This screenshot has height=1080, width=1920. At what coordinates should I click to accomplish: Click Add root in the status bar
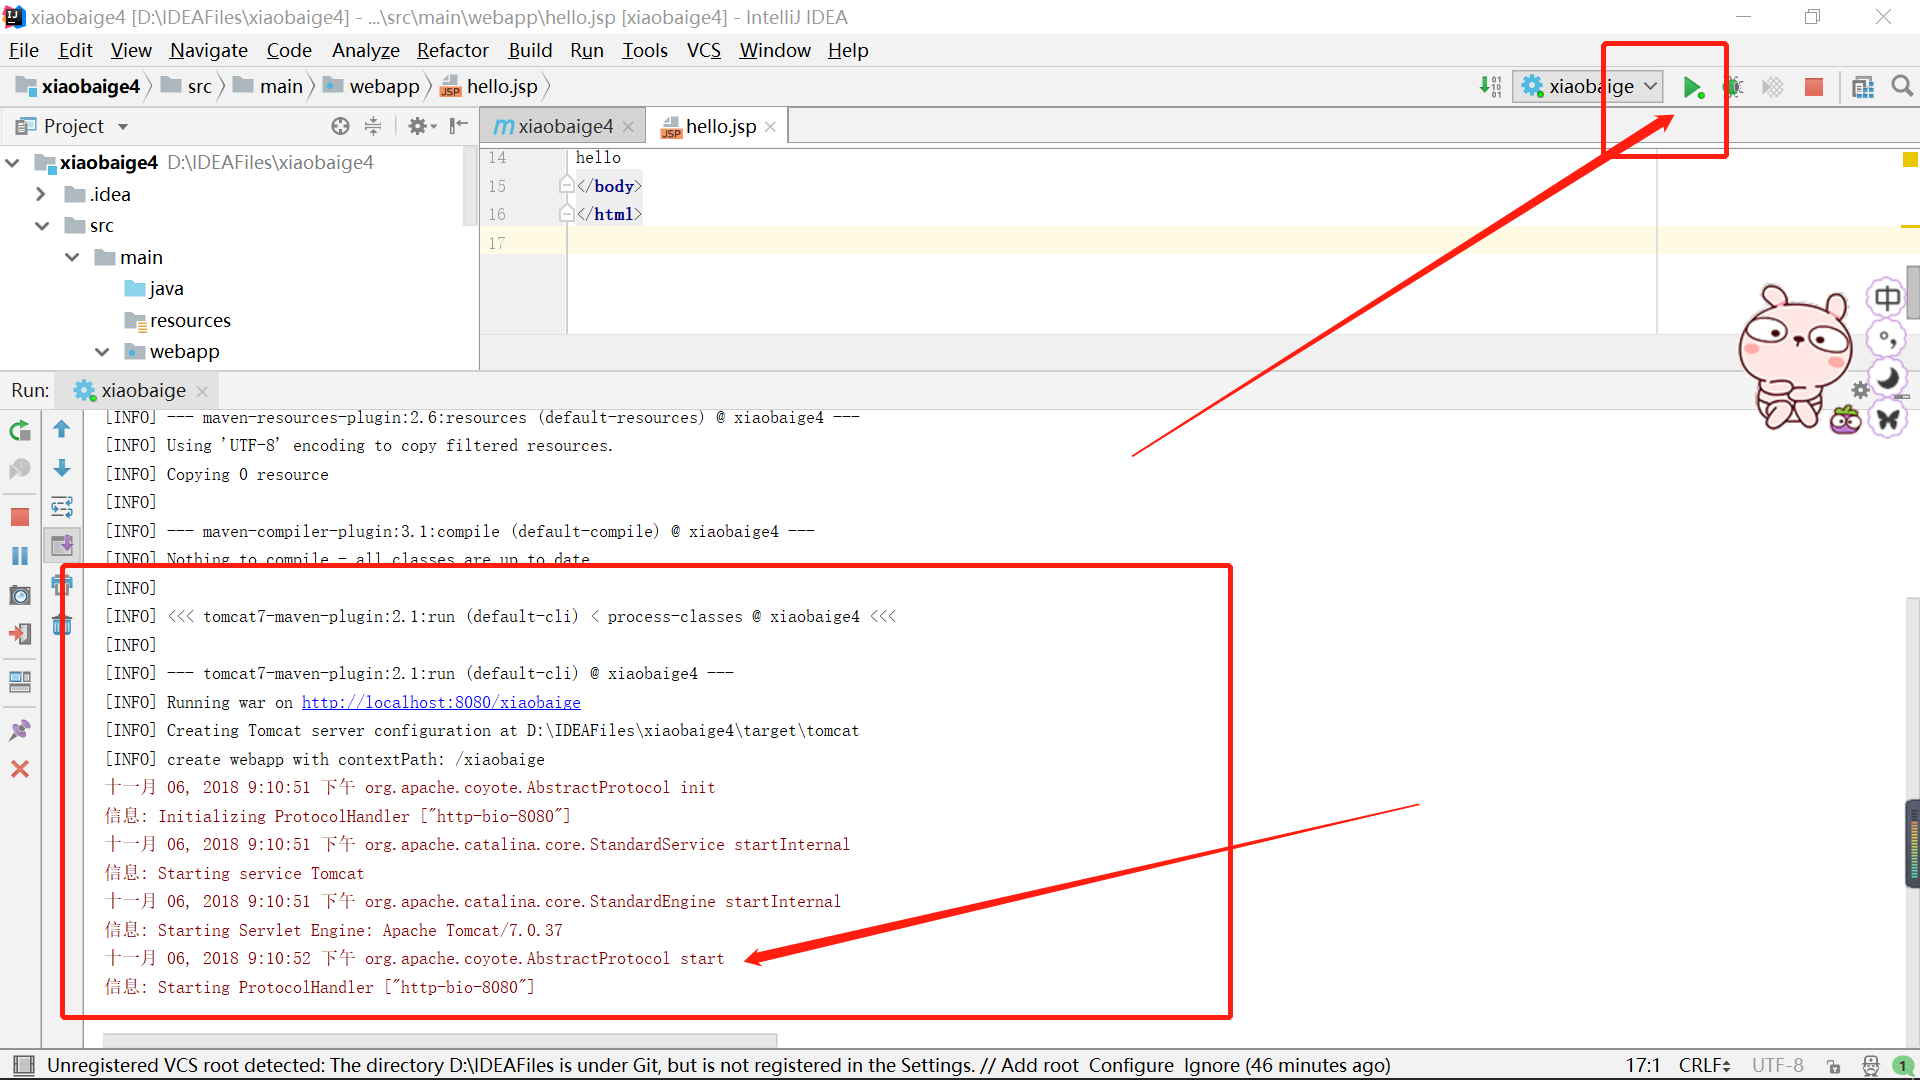(1039, 1065)
